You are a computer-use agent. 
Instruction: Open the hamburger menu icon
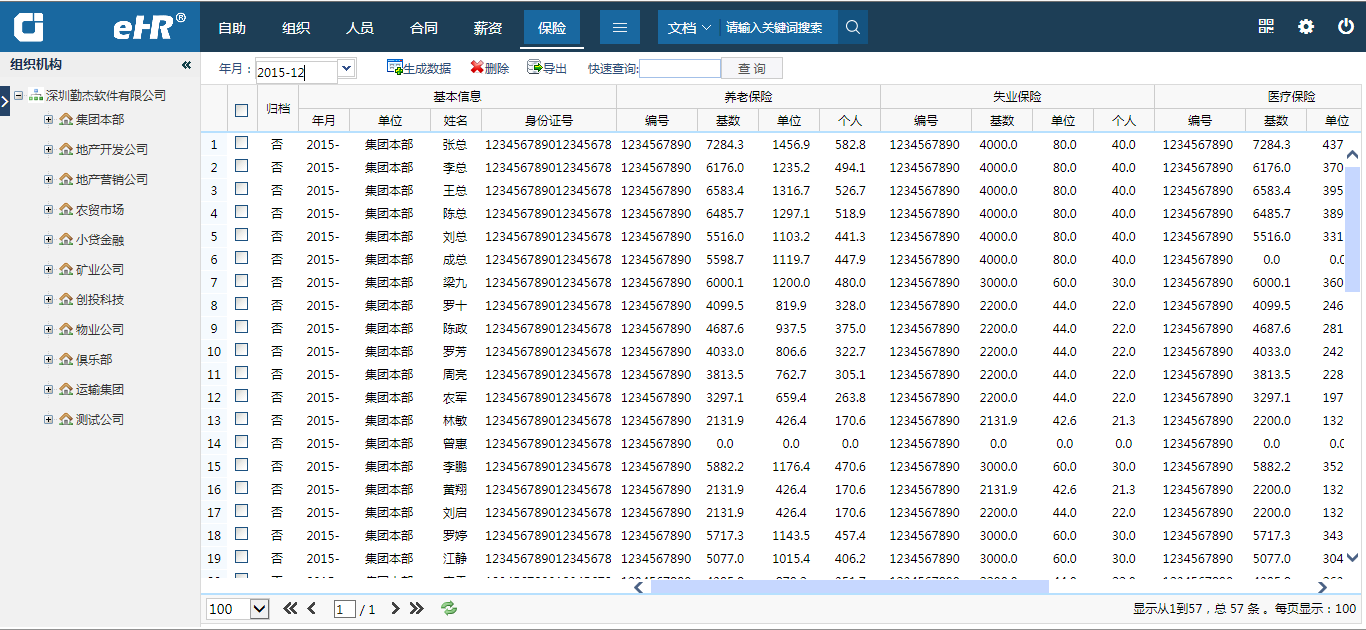(620, 28)
